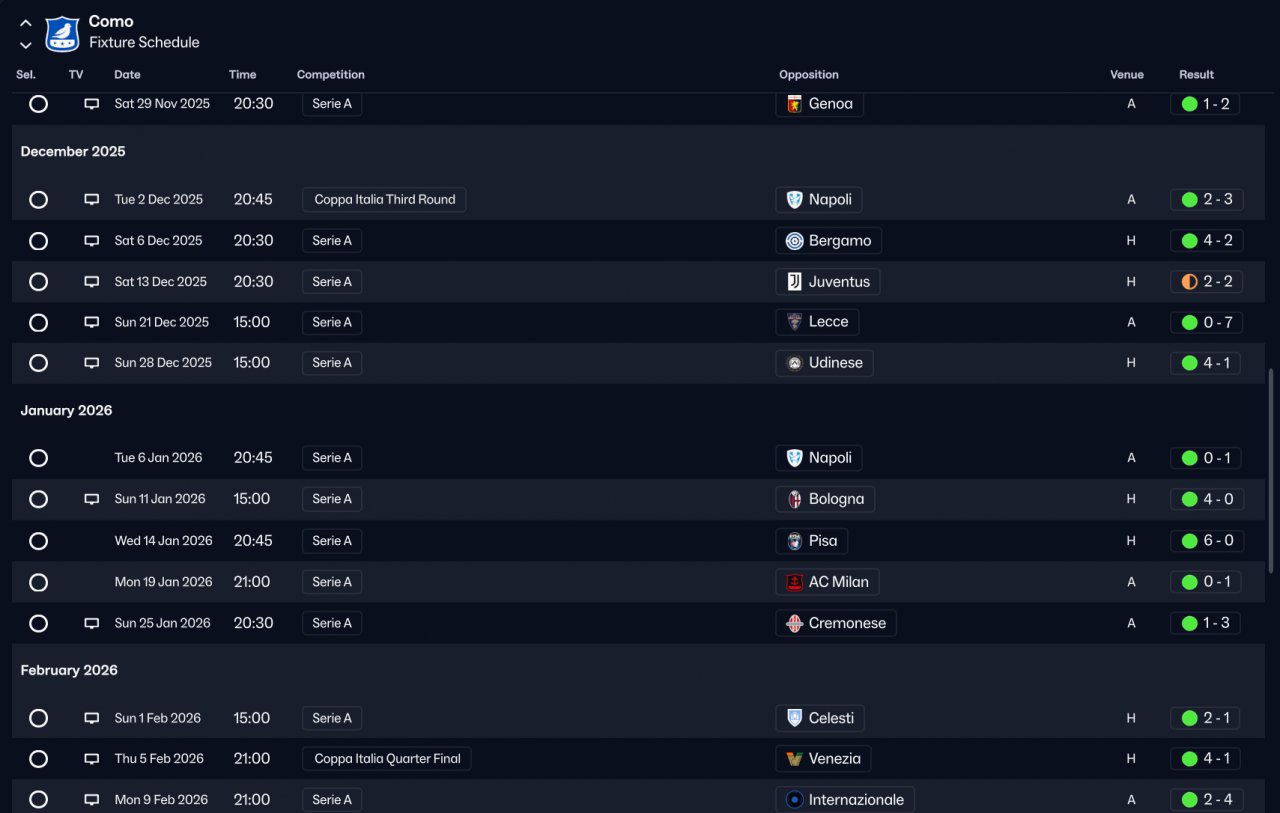Select the Pisa fixture radio button
The image size is (1280, 813).
(38, 541)
